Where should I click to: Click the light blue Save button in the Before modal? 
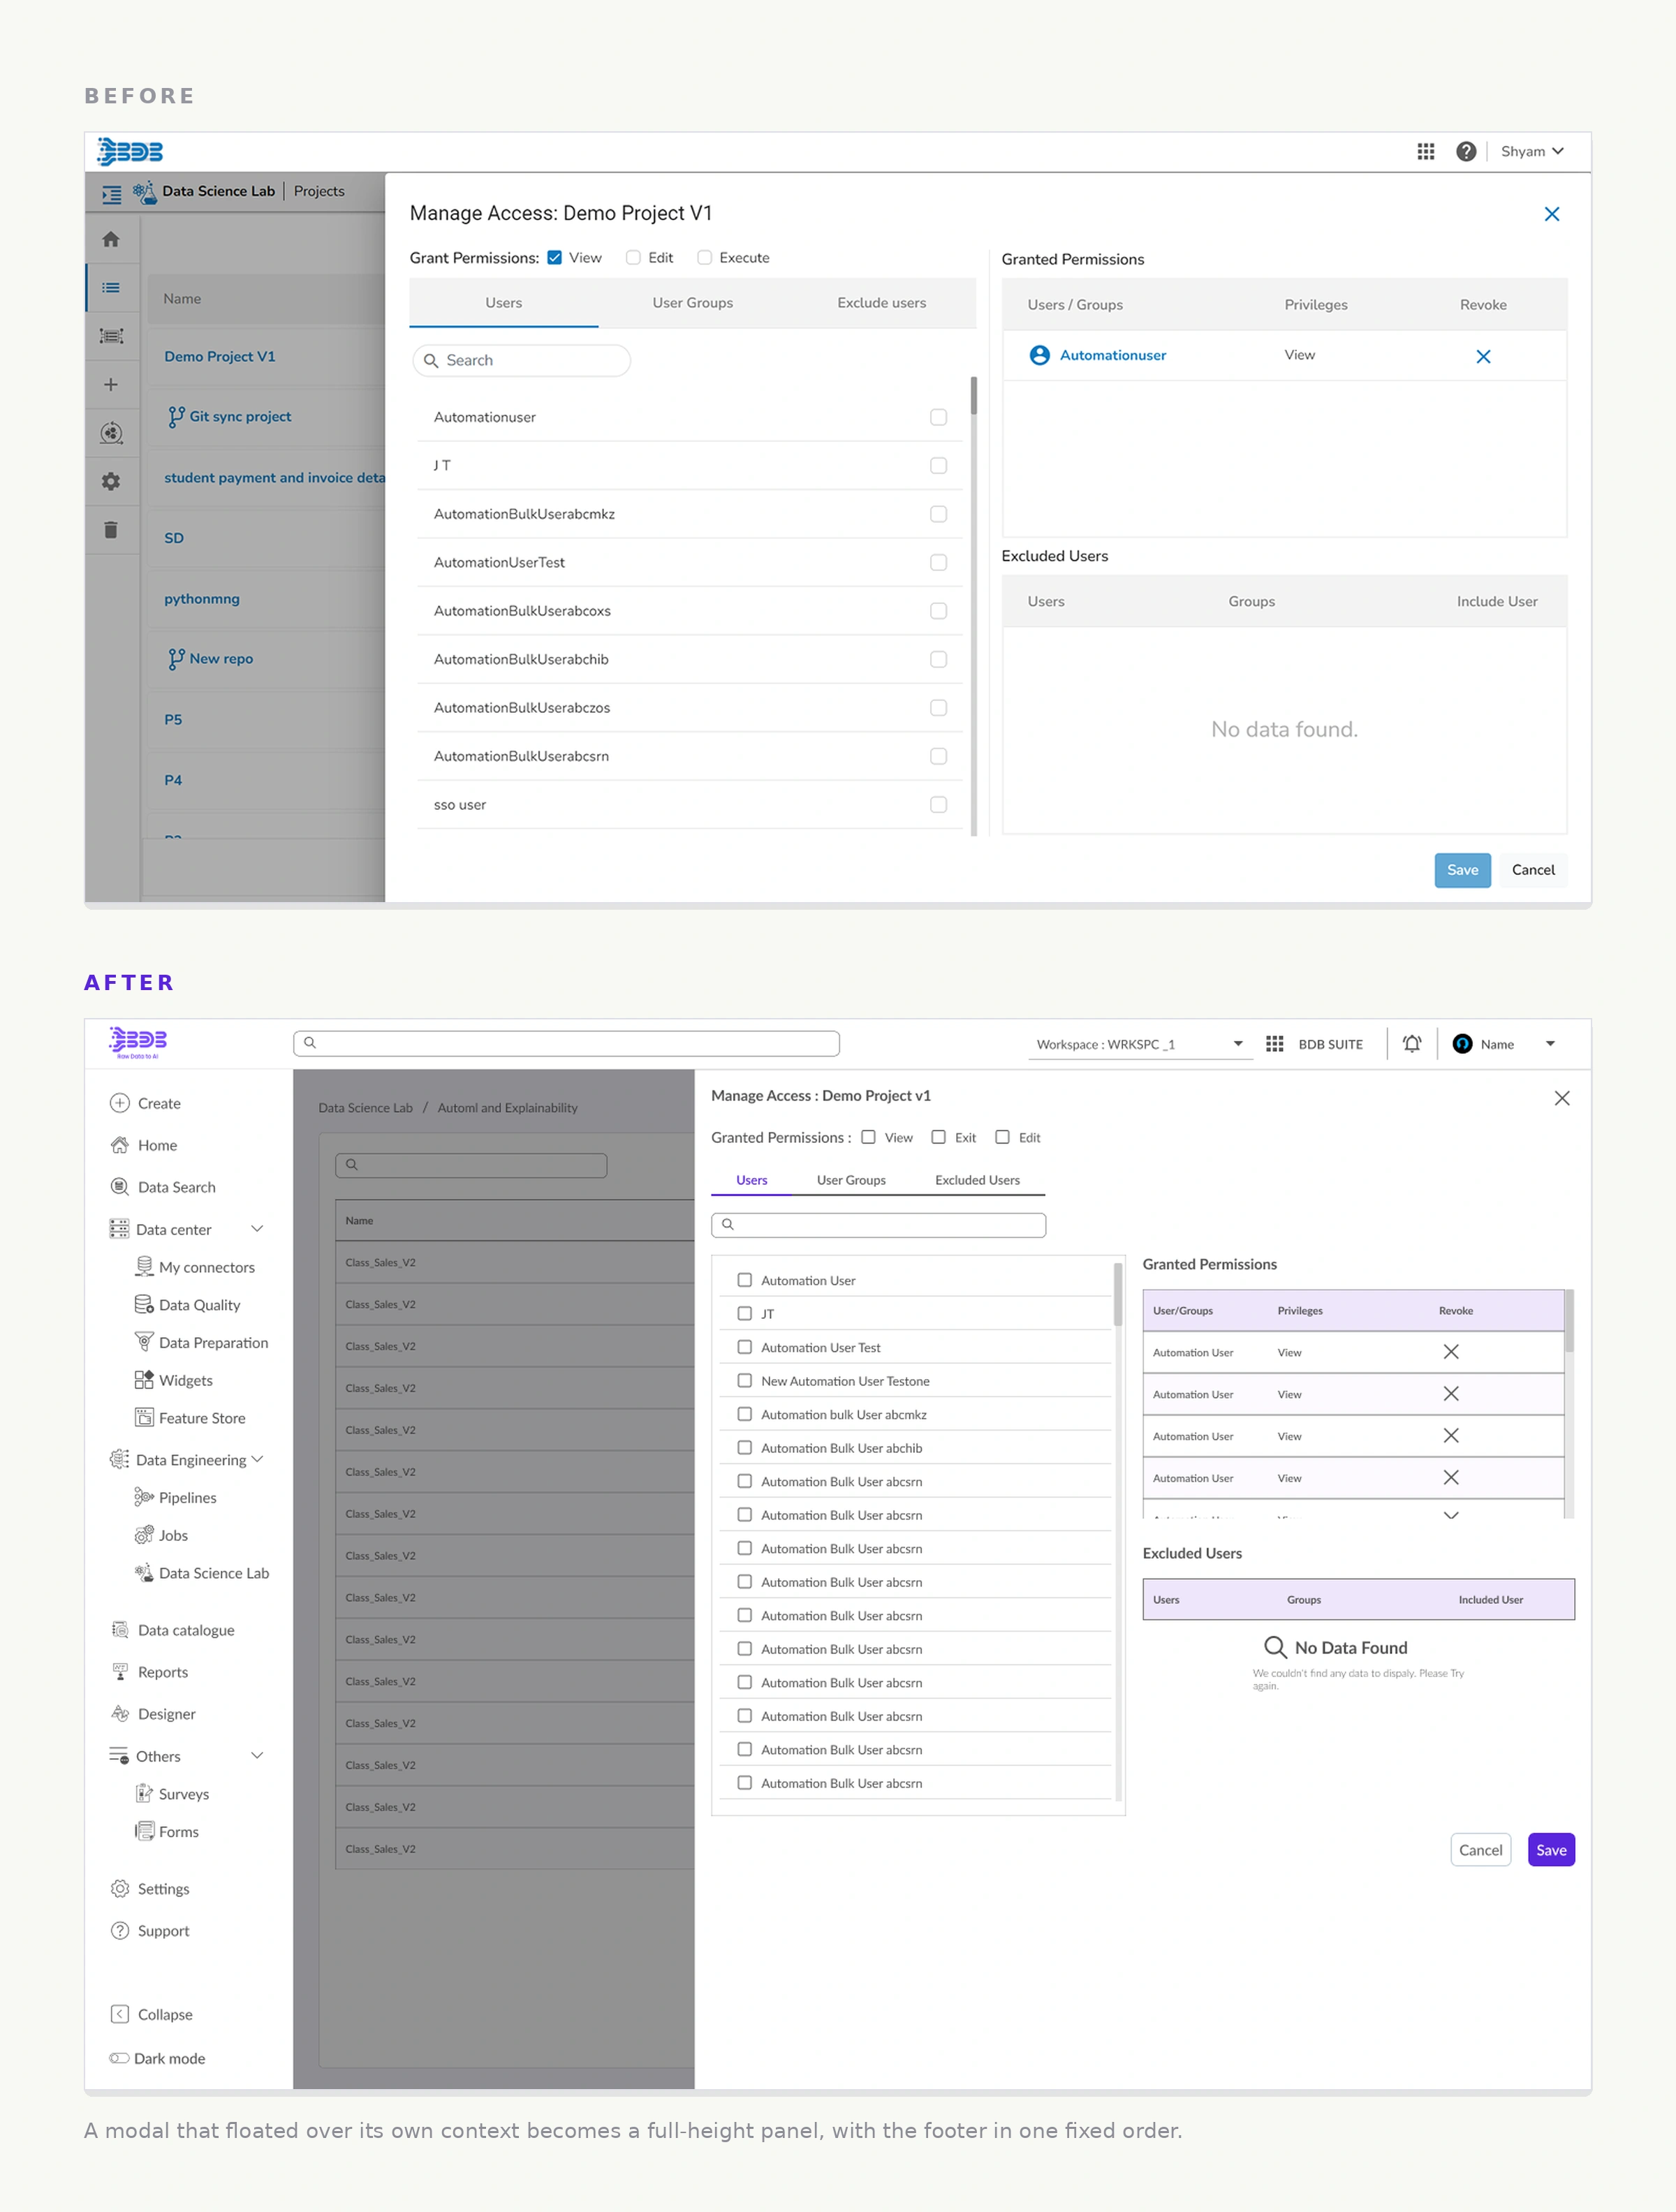[x=1462, y=870]
